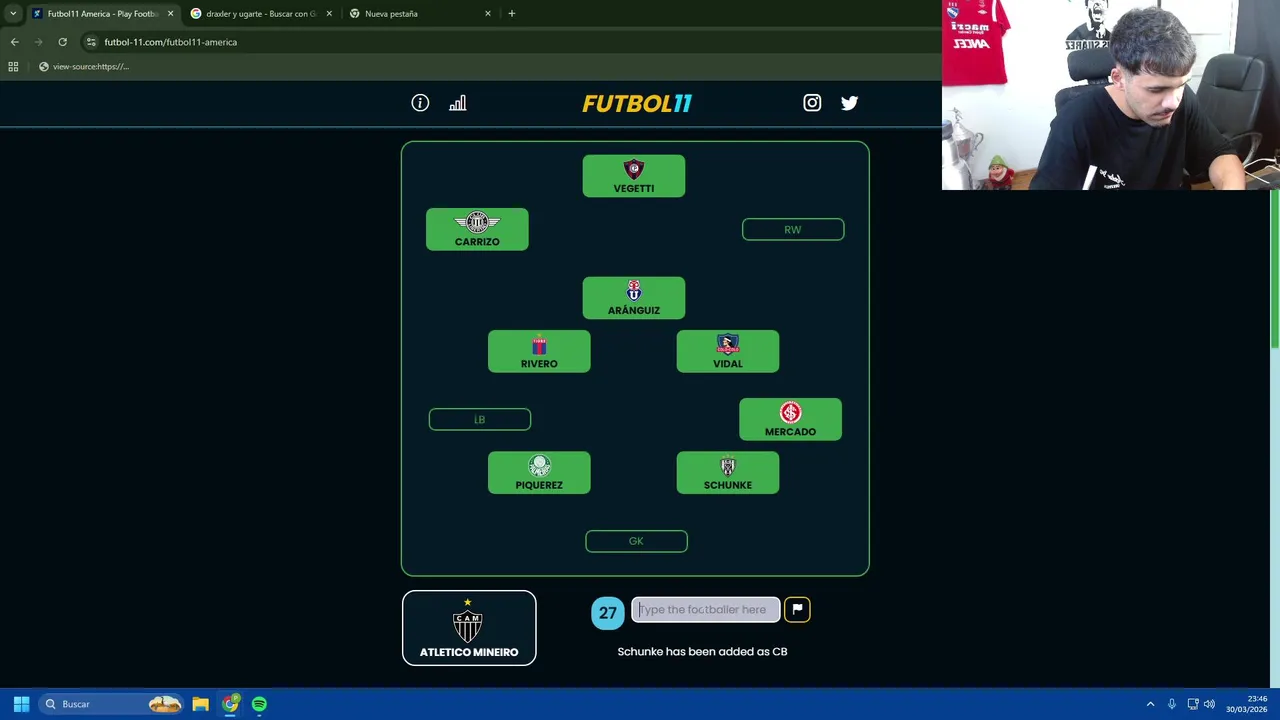Image resolution: width=1280 pixels, height=720 pixels.
Task: Select the Aránguiz midfielder card
Action: [634, 298]
